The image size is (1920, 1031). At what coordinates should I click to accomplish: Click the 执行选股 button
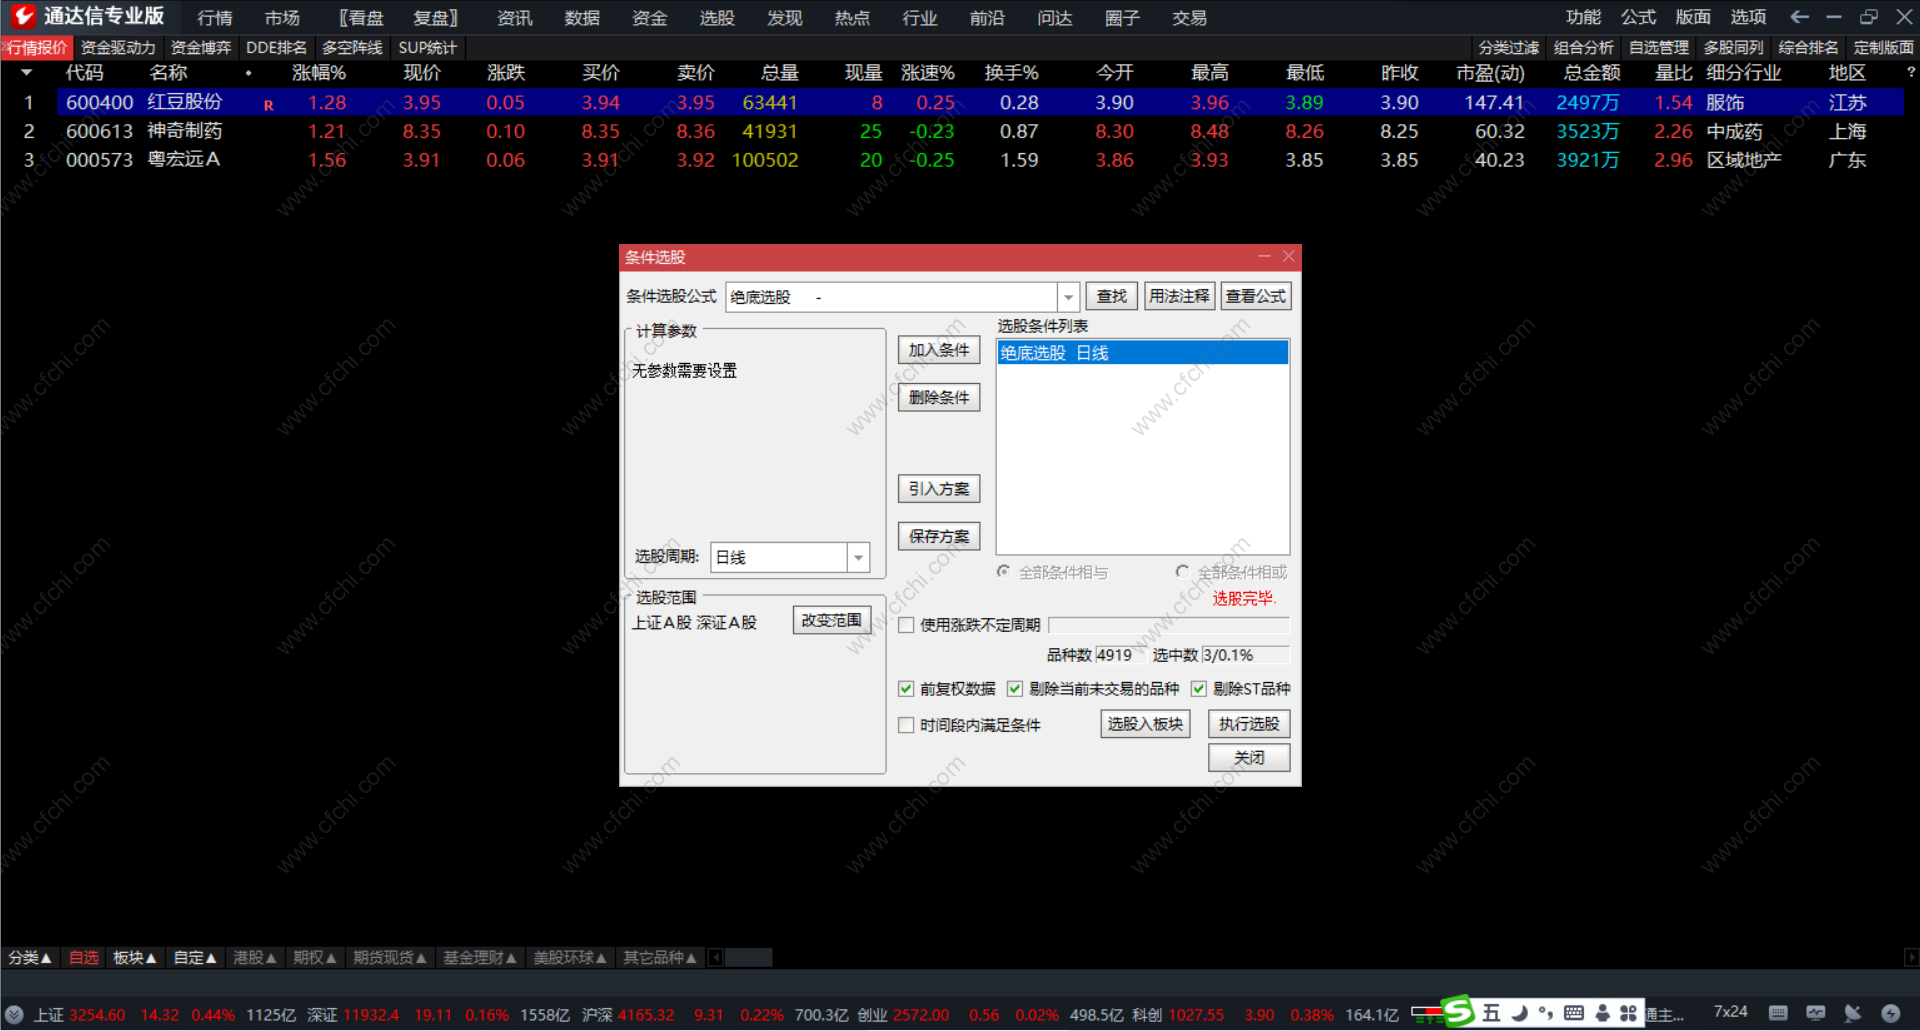pos(1248,723)
